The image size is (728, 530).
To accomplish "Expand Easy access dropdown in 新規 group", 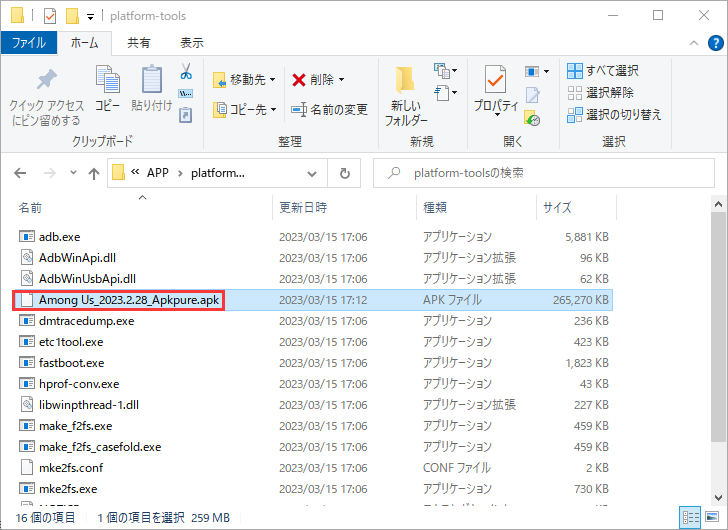I will (446, 93).
